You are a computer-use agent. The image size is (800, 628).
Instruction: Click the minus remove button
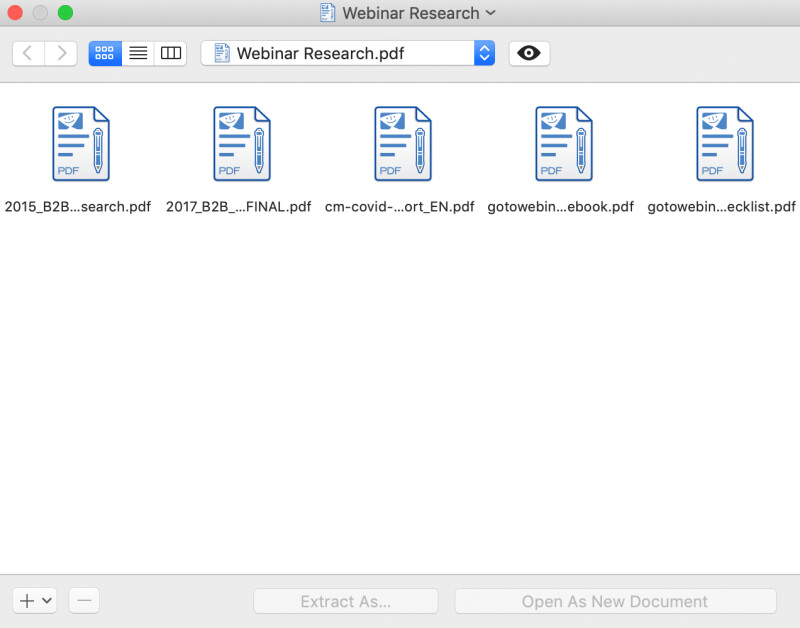coord(84,601)
